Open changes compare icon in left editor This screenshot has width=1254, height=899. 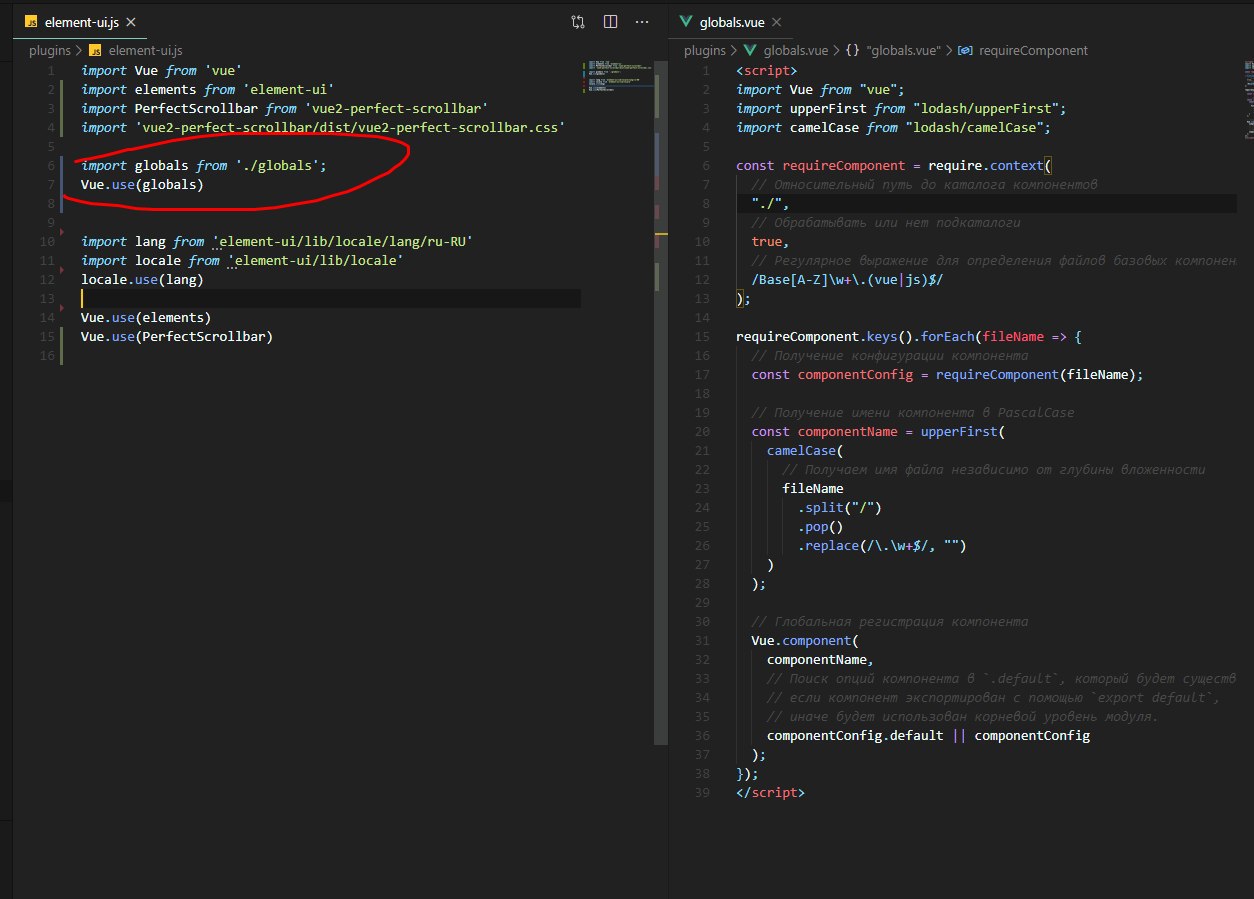click(x=578, y=21)
